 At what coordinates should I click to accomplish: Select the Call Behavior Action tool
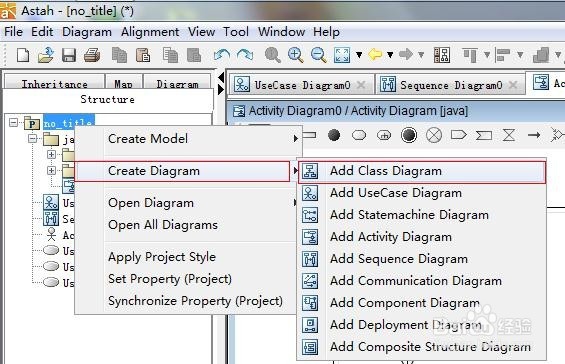tap(384, 135)
